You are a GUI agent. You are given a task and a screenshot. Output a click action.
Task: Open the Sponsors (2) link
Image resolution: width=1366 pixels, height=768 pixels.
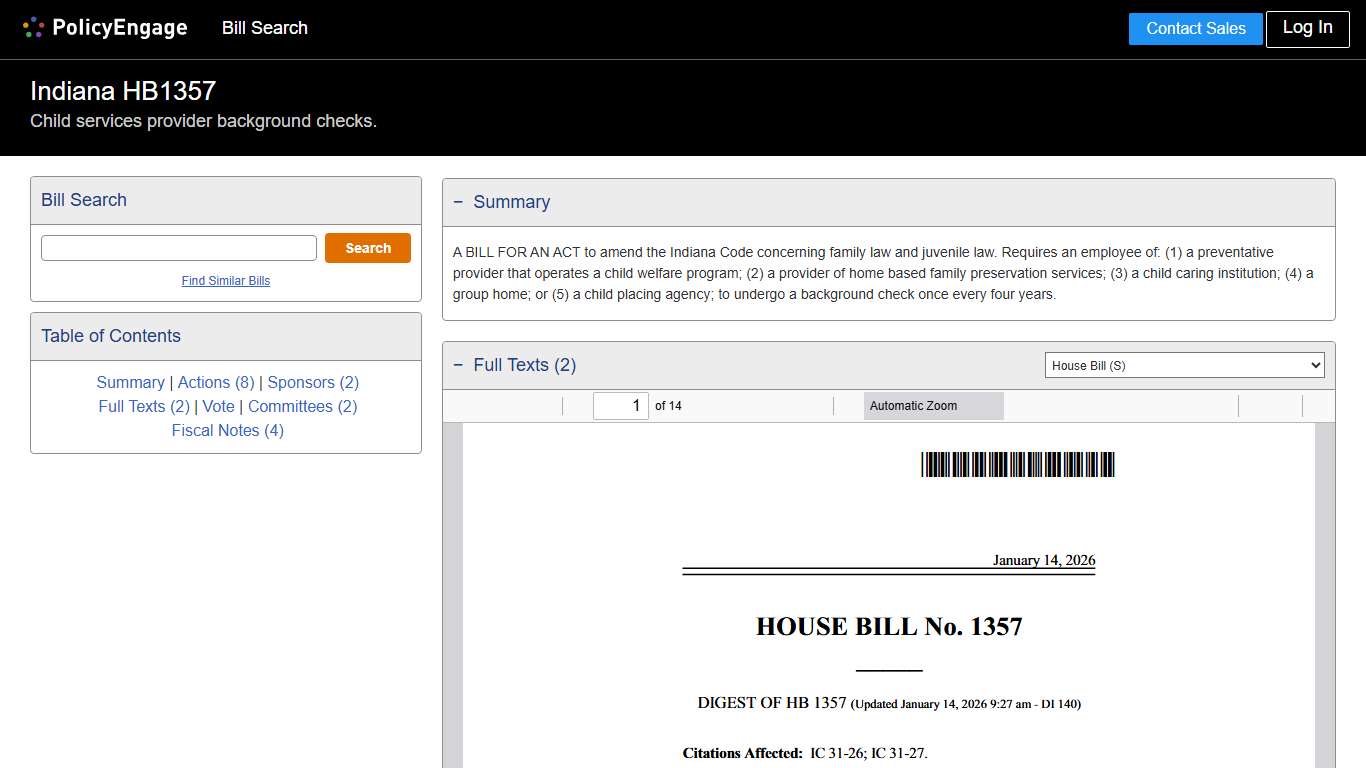tap(312, 382)
